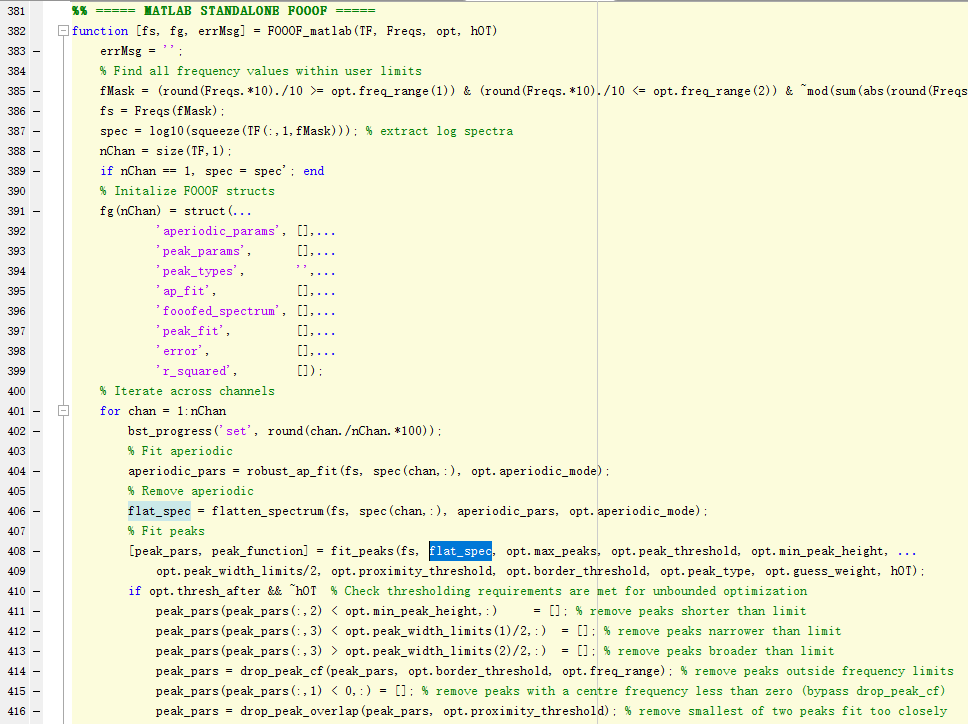
Task: Click the 'for' keyword on line 401
Action: tap(110, 411)
